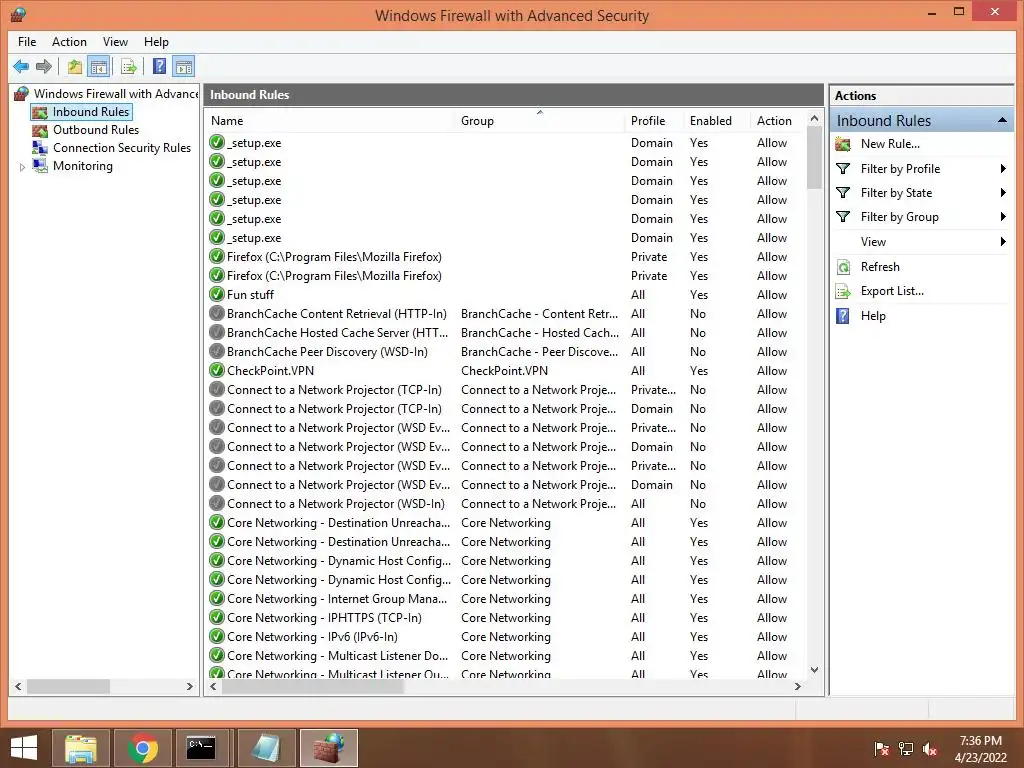Open the View submenu arrow in Actions
The height and width of the screenshot is (768, 1024).
[x=1003, y=242]
